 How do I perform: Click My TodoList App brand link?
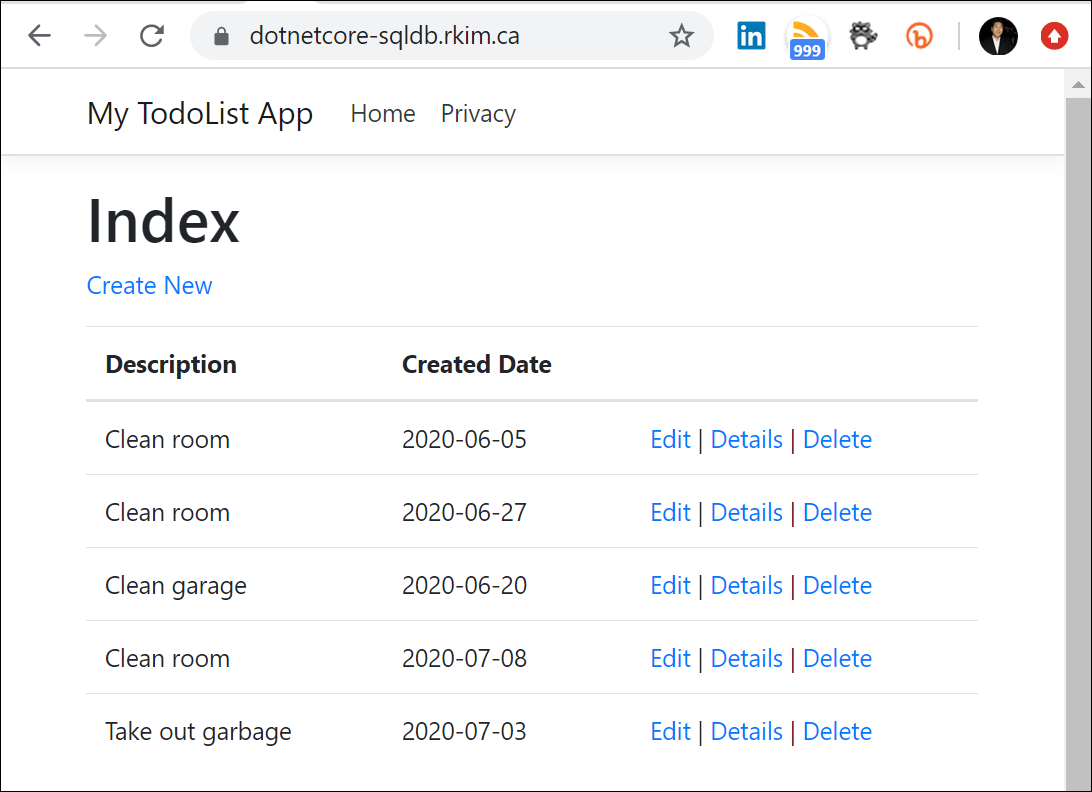199,113
